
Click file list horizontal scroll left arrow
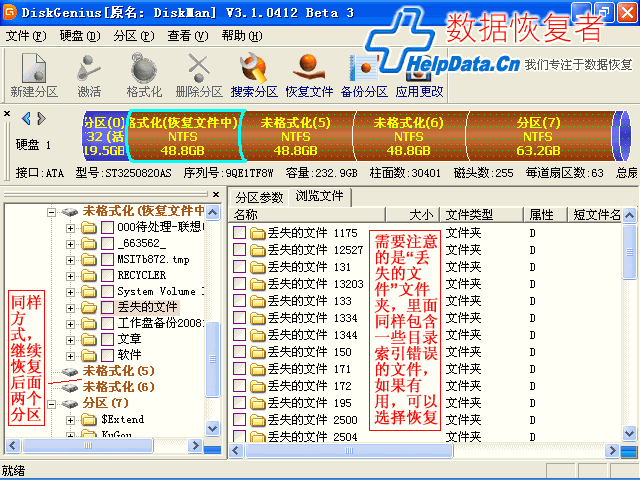(x=236, y=451)
